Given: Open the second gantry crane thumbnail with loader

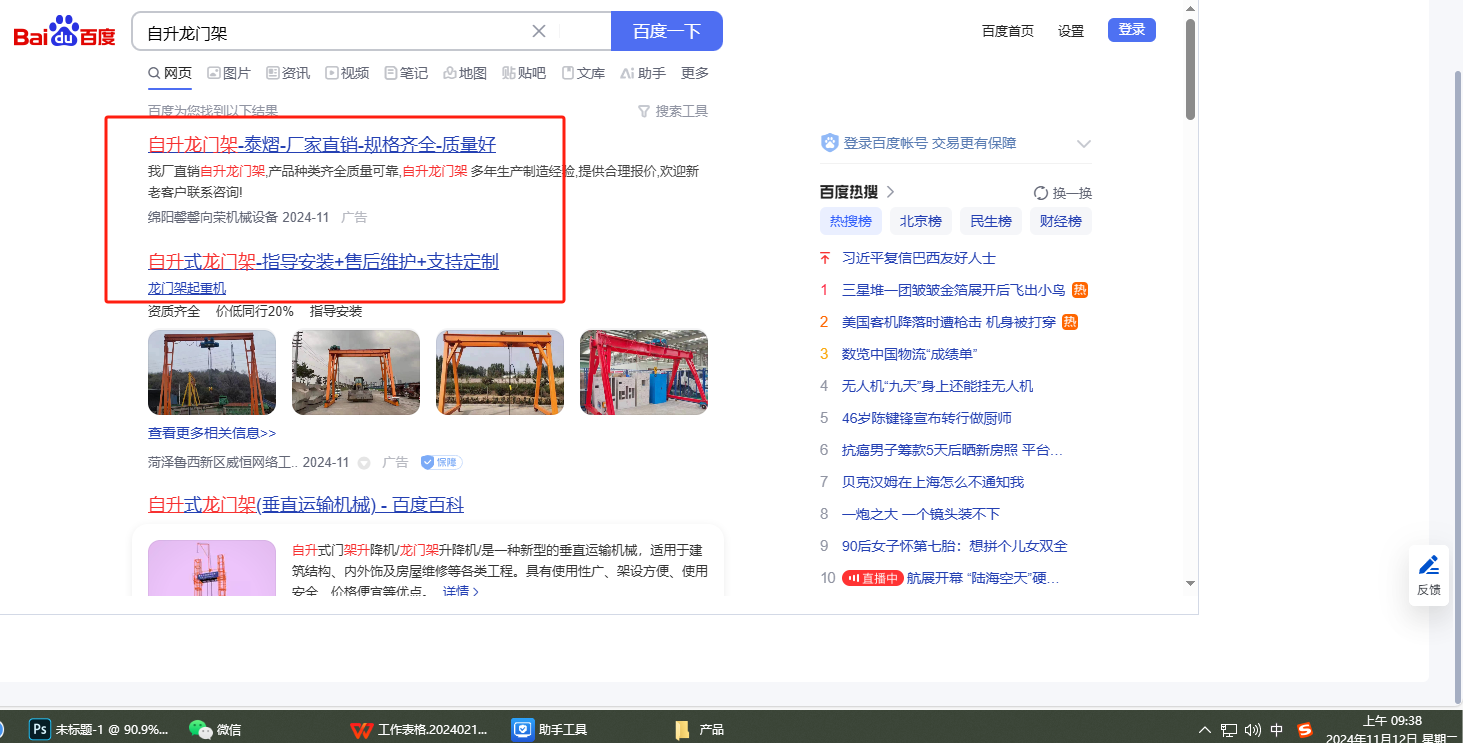Looking at the screenshot, I should pyautogui.click(x=356, y=372).
